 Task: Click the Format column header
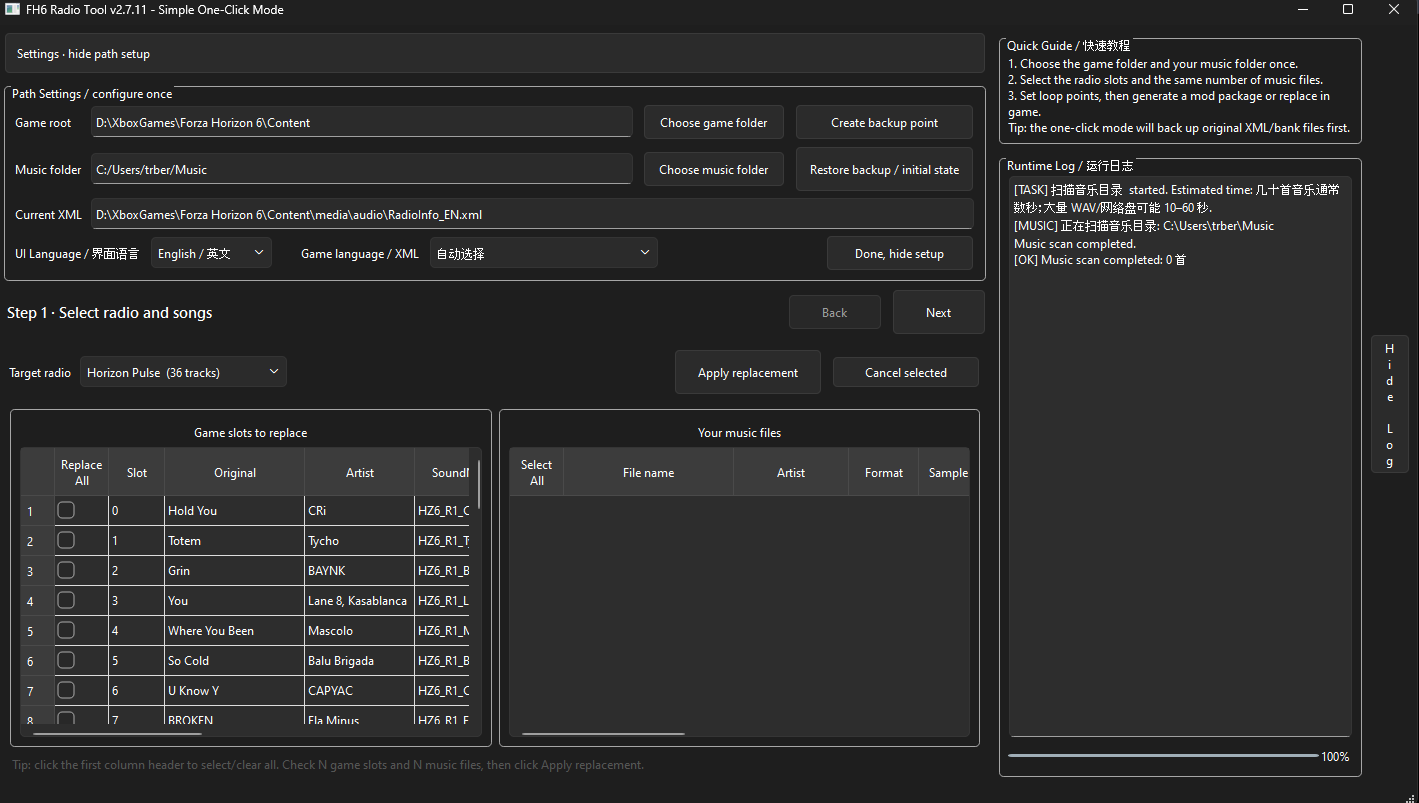884,472
